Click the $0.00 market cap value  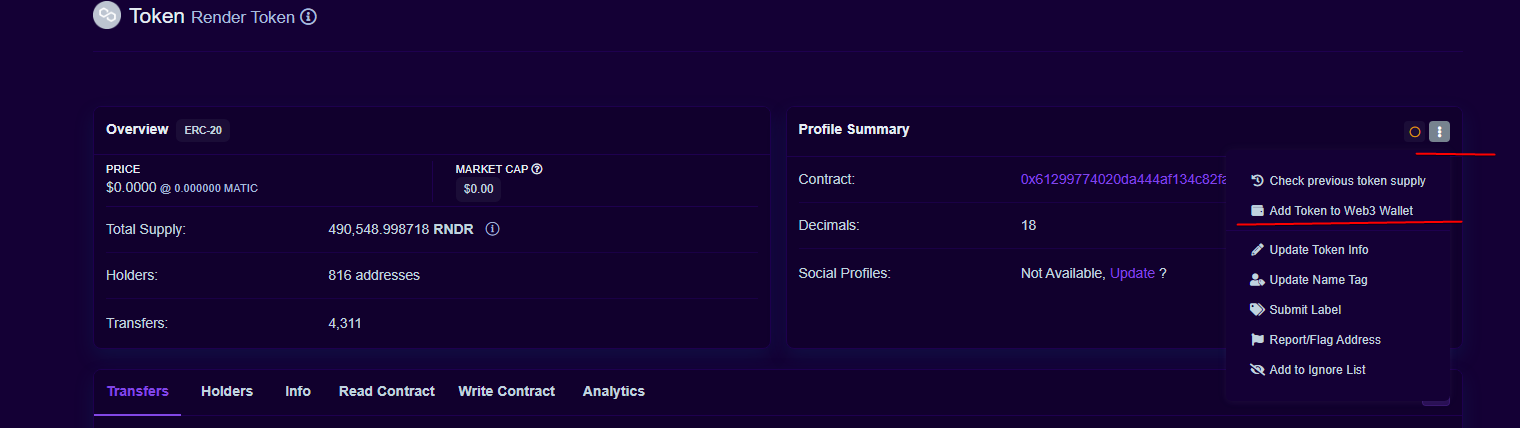point(479,188)
